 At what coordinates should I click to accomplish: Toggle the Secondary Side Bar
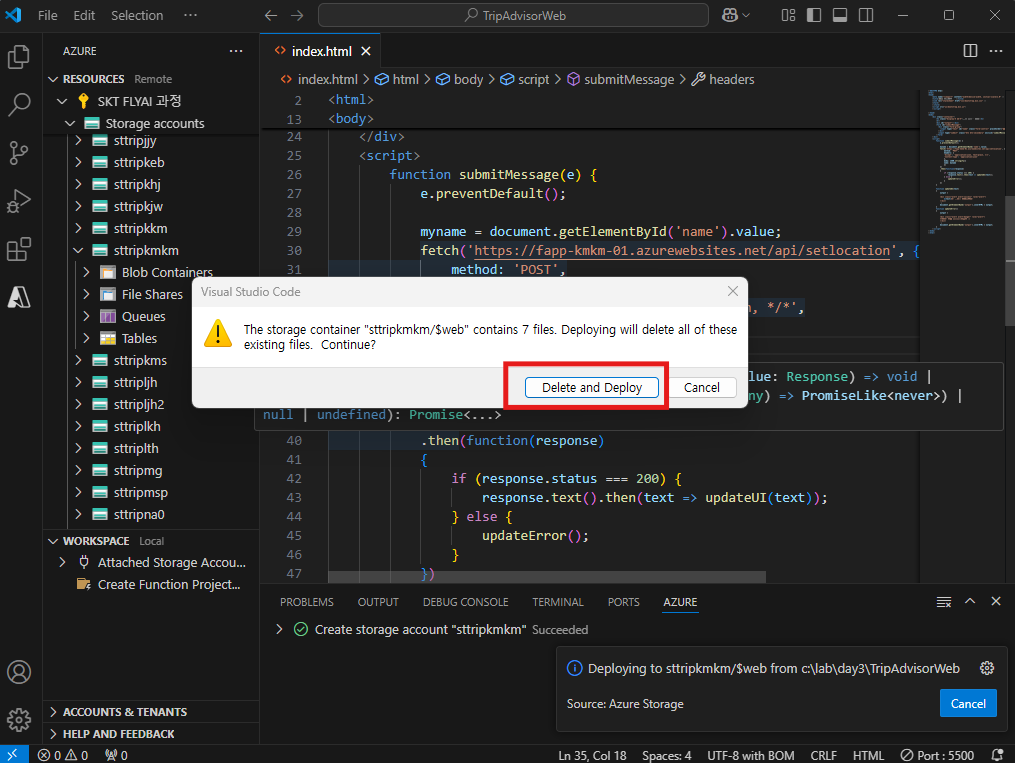[x=865, y=15]
